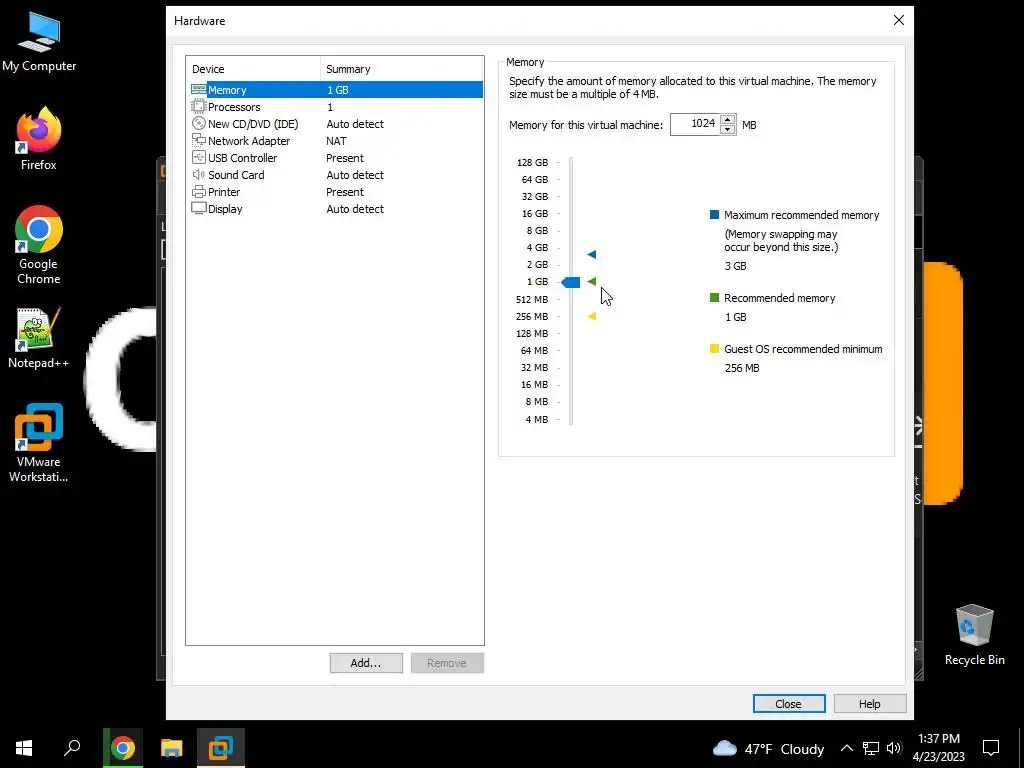Open network status tray icon
Image resolution: width=1024 pixels, height=768 pixels.
click(871, 748)
